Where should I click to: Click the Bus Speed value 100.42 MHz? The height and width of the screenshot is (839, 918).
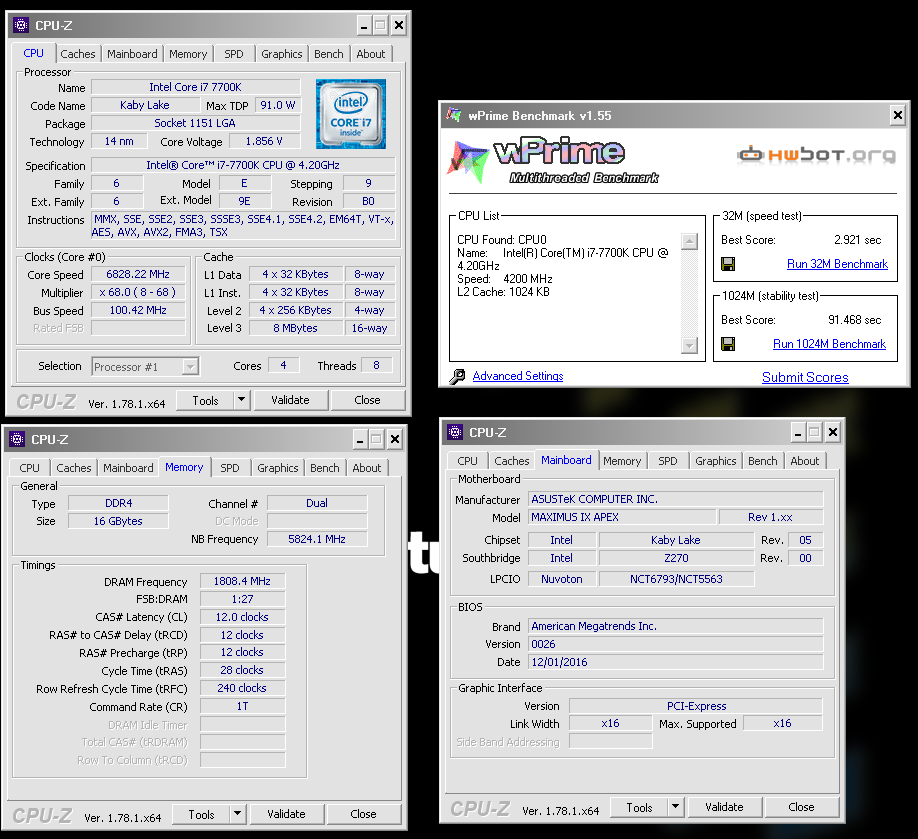[138, 310]
